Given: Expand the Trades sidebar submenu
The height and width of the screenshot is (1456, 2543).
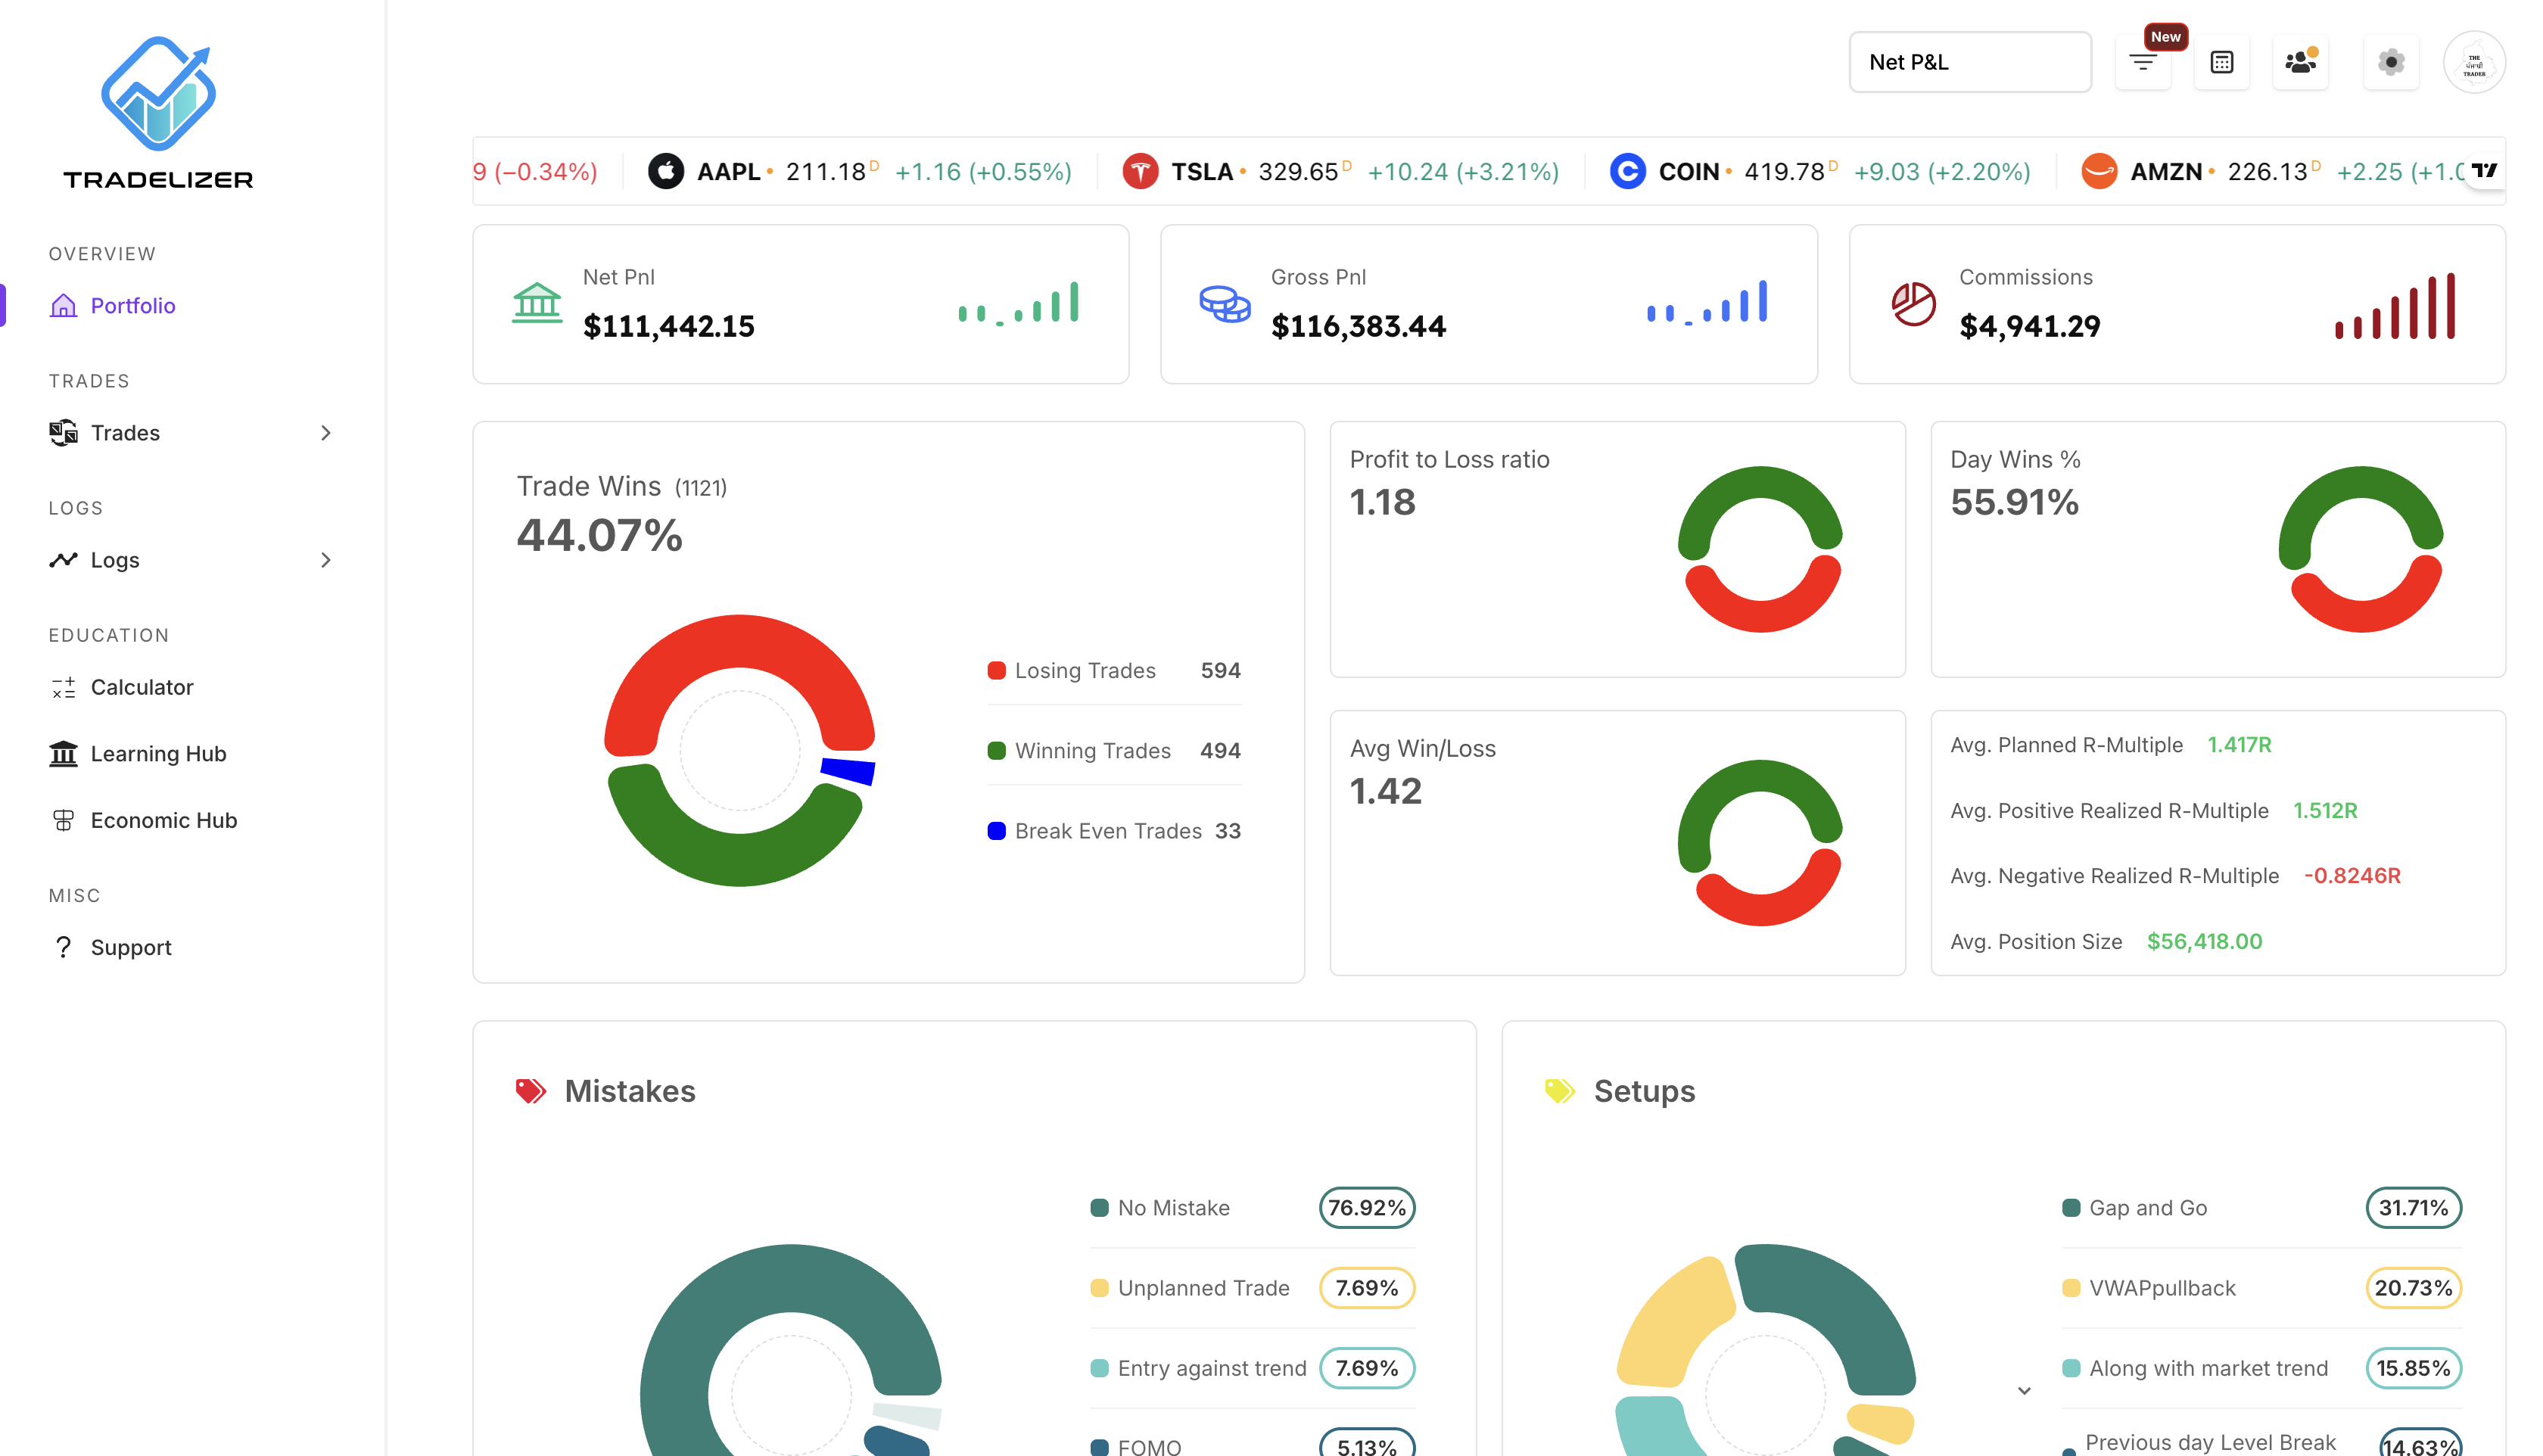Looking at the screenshot, I should click(x=325, y=433).
